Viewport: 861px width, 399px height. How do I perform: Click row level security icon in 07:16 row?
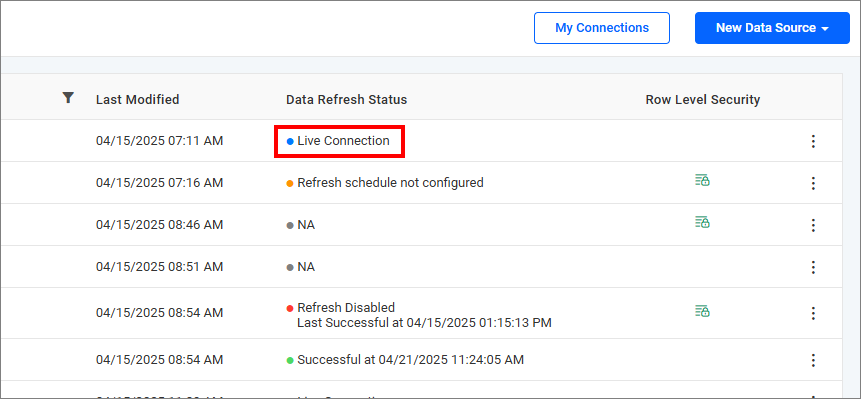pyautogui.click(x=702, y=180)
